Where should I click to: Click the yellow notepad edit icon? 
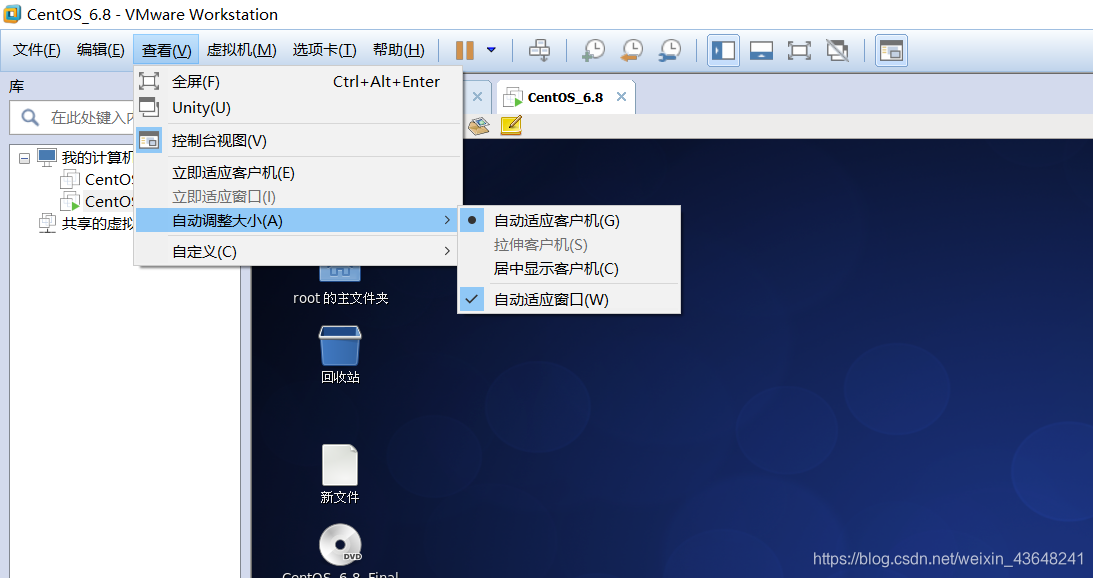tap(511, 126)
